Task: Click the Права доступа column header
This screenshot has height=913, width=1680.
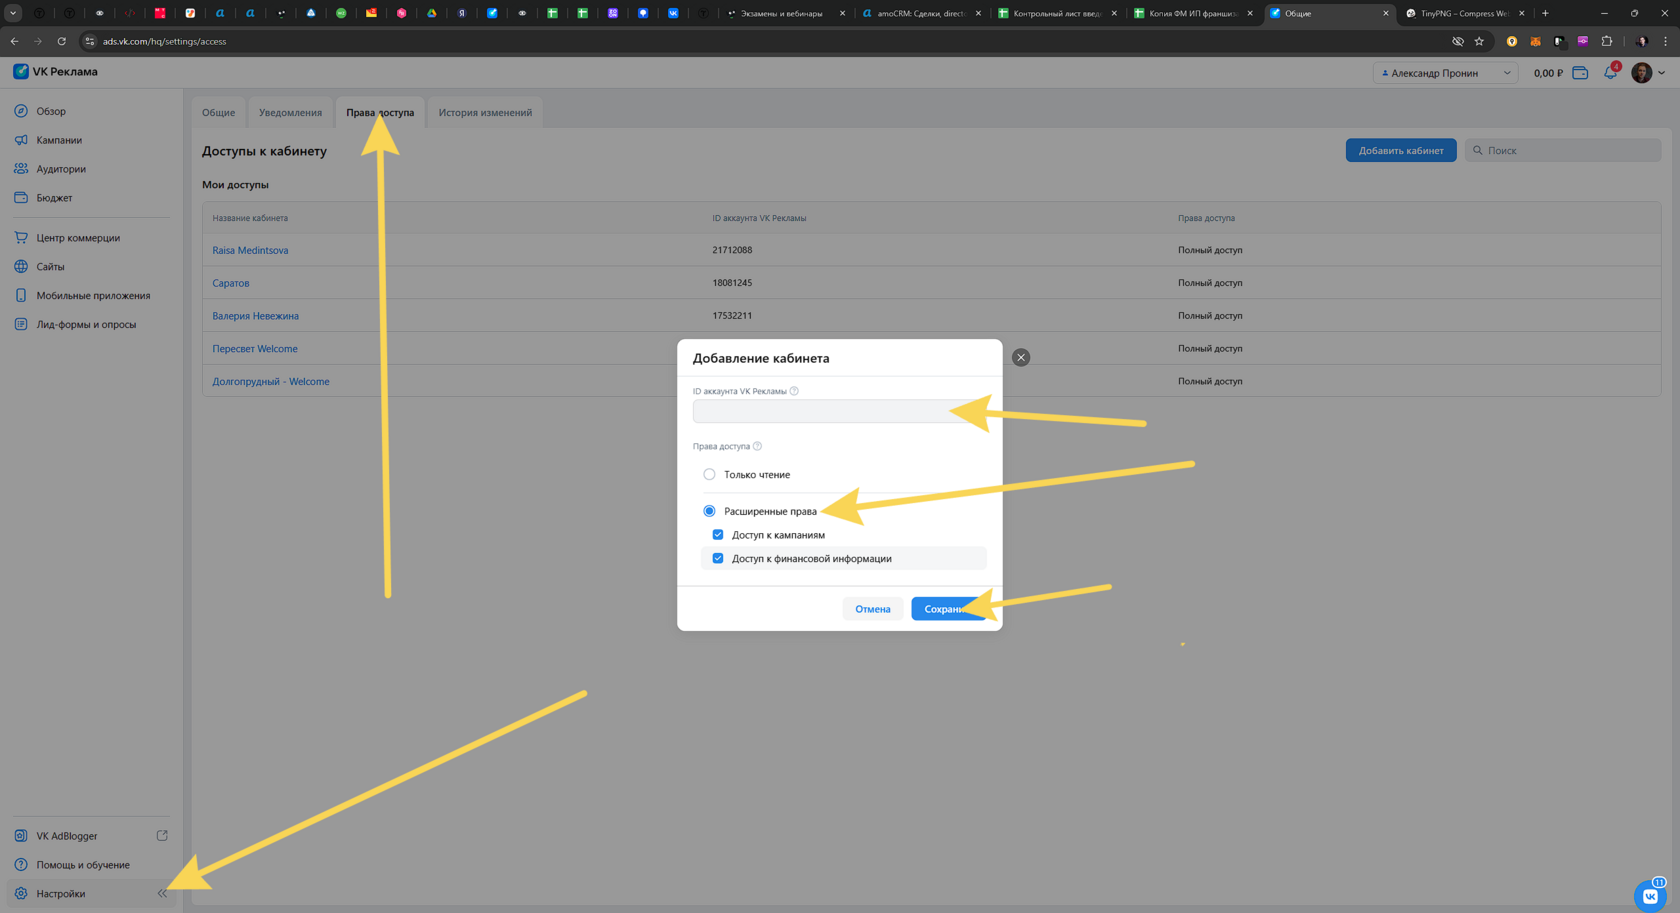Action: [1206, 218]
